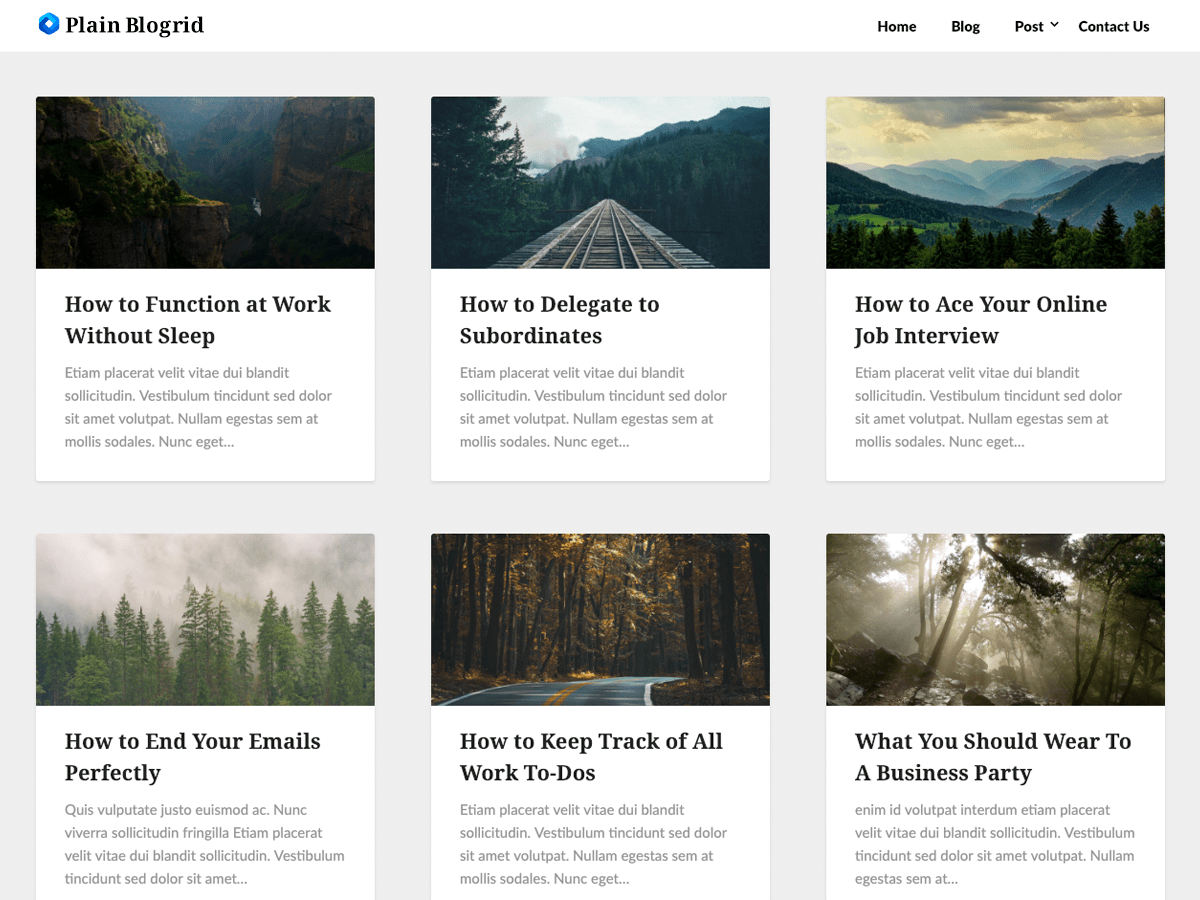Navigate to the Blog page

coord(964,27)
